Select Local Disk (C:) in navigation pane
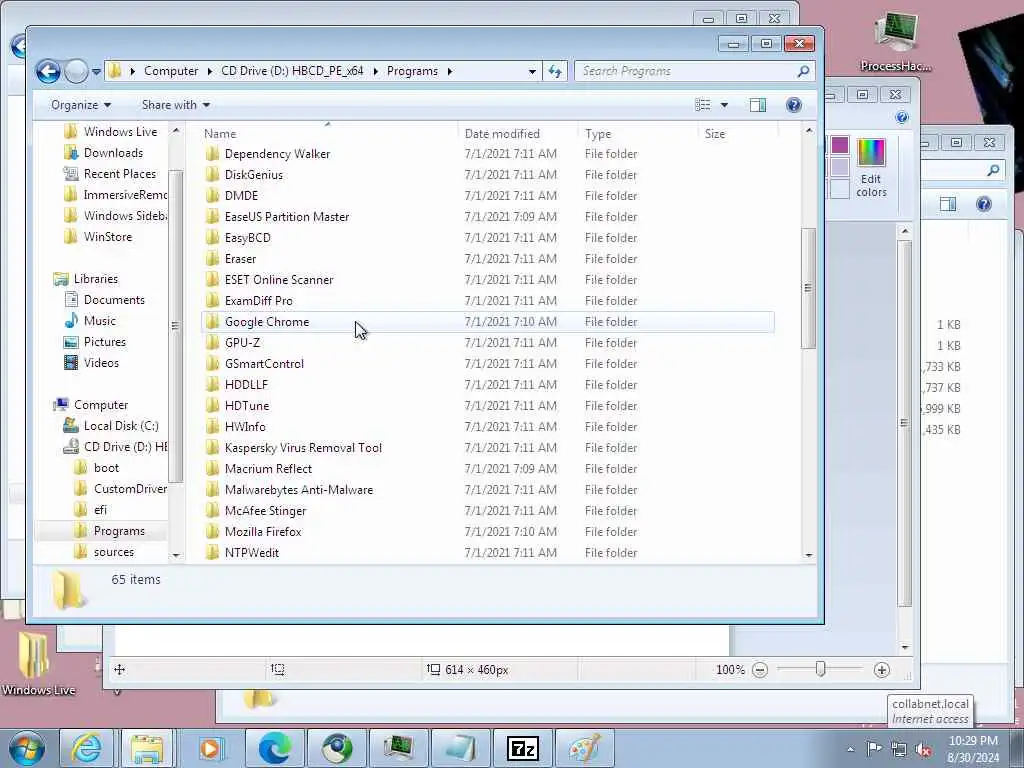Image resolution: width=1024 pixels, height=768 pixels. 121,426
